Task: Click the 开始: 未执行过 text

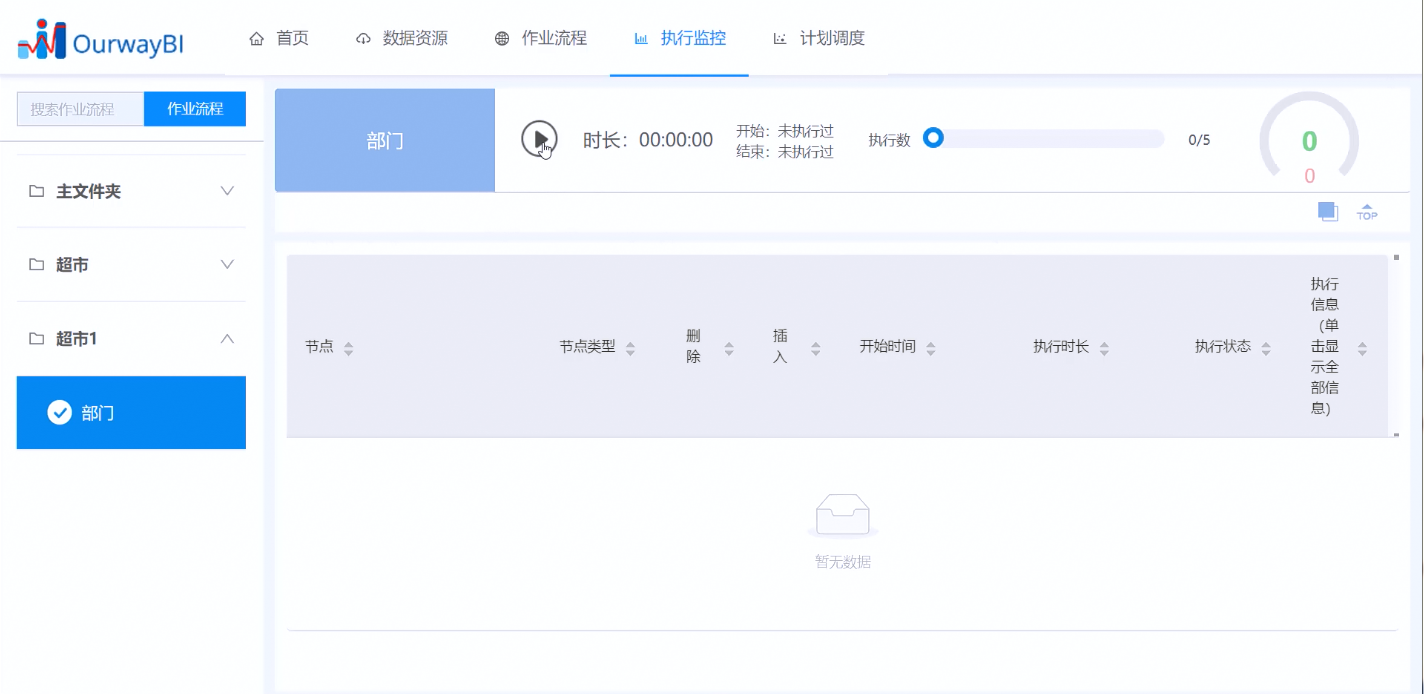Action: coord(785,131)
